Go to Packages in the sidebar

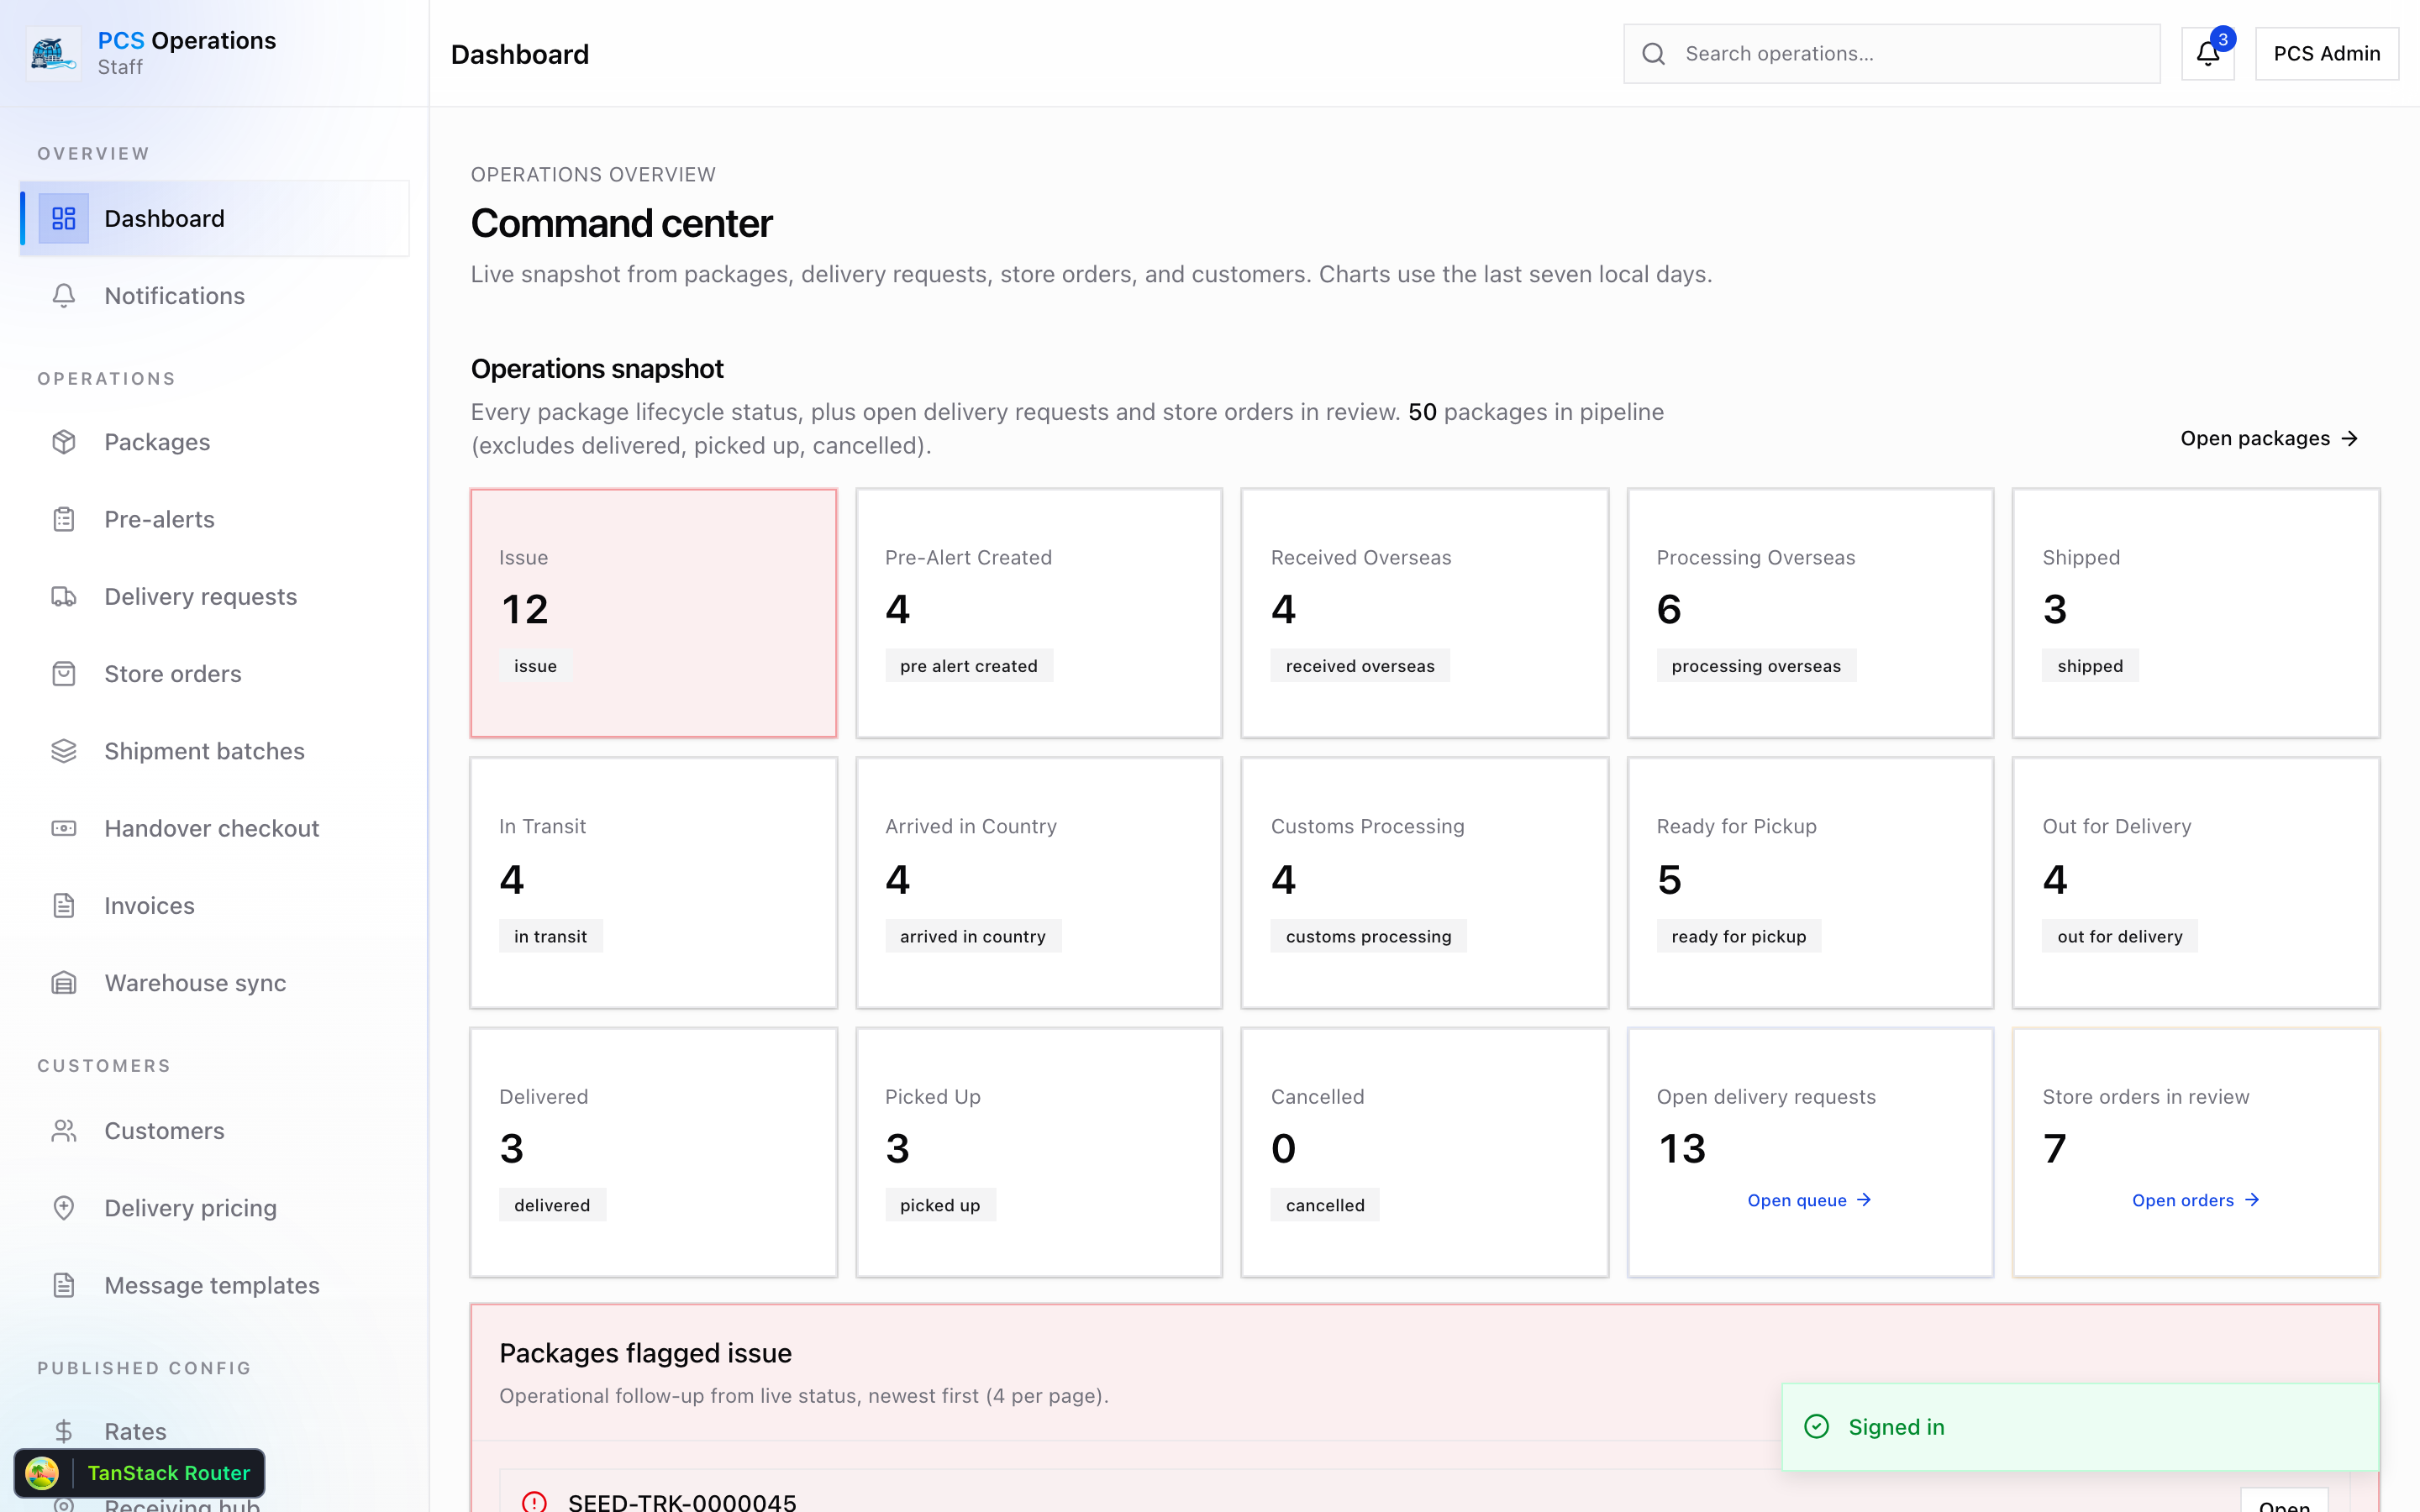pos(214,442)
